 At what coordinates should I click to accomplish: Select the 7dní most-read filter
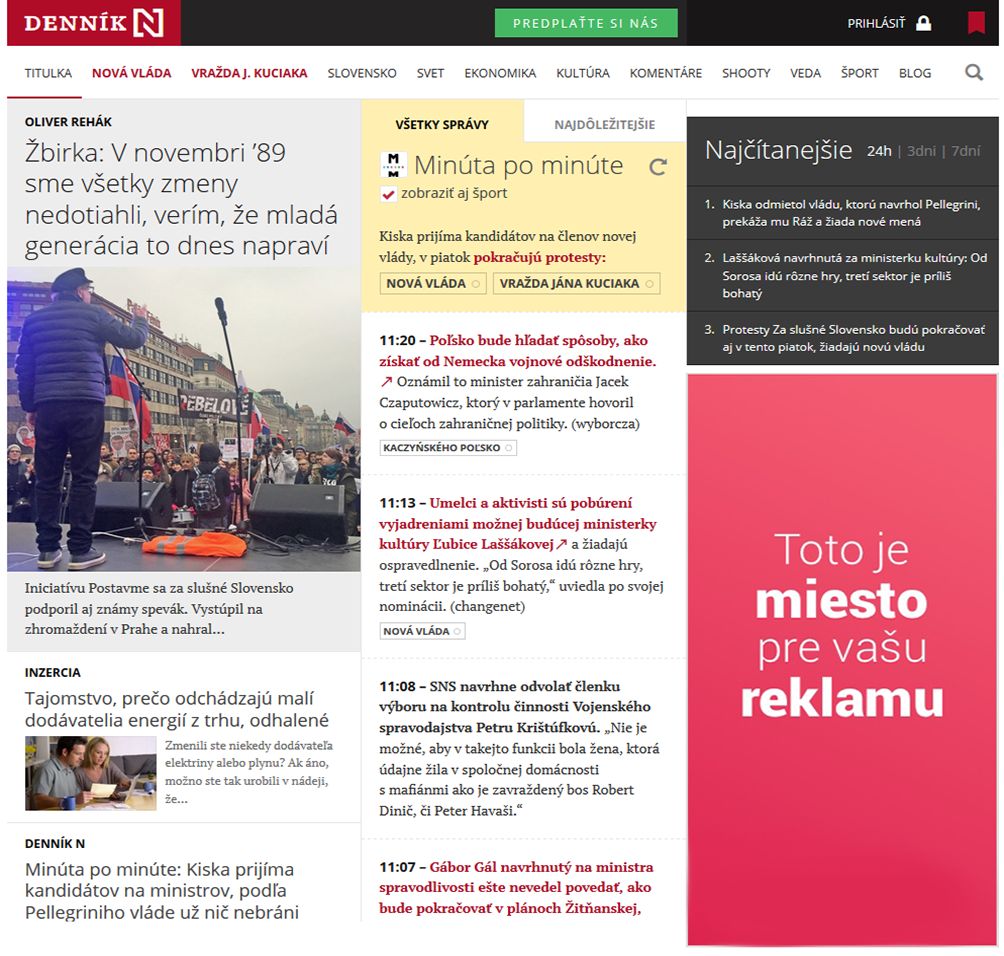[x=966, y=151]
